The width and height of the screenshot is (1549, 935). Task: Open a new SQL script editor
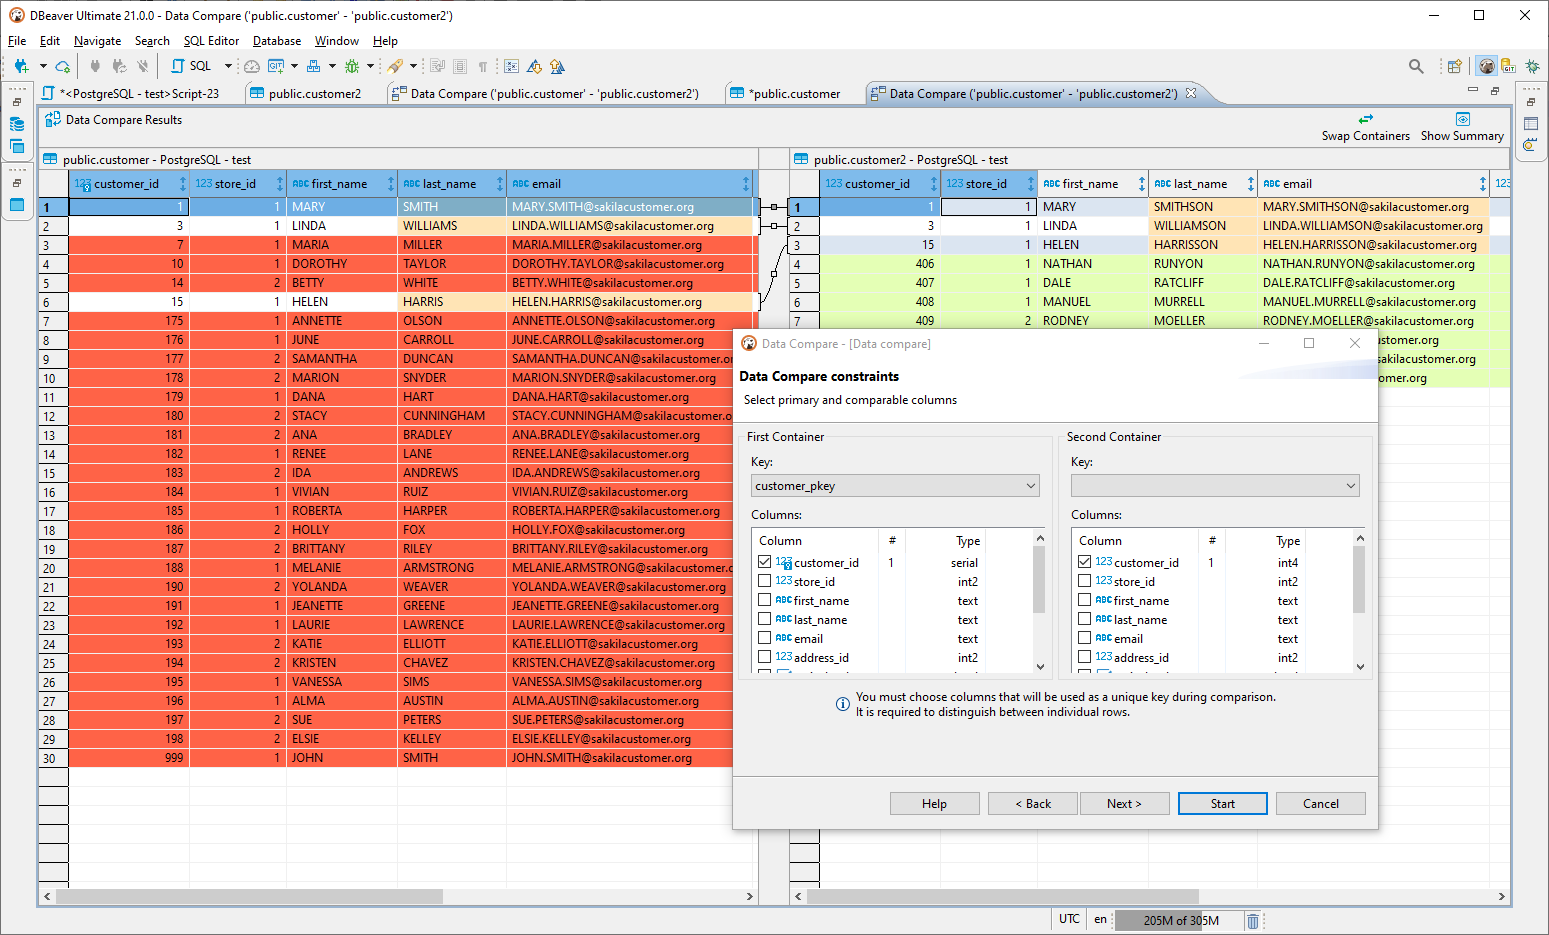(192, 66)
